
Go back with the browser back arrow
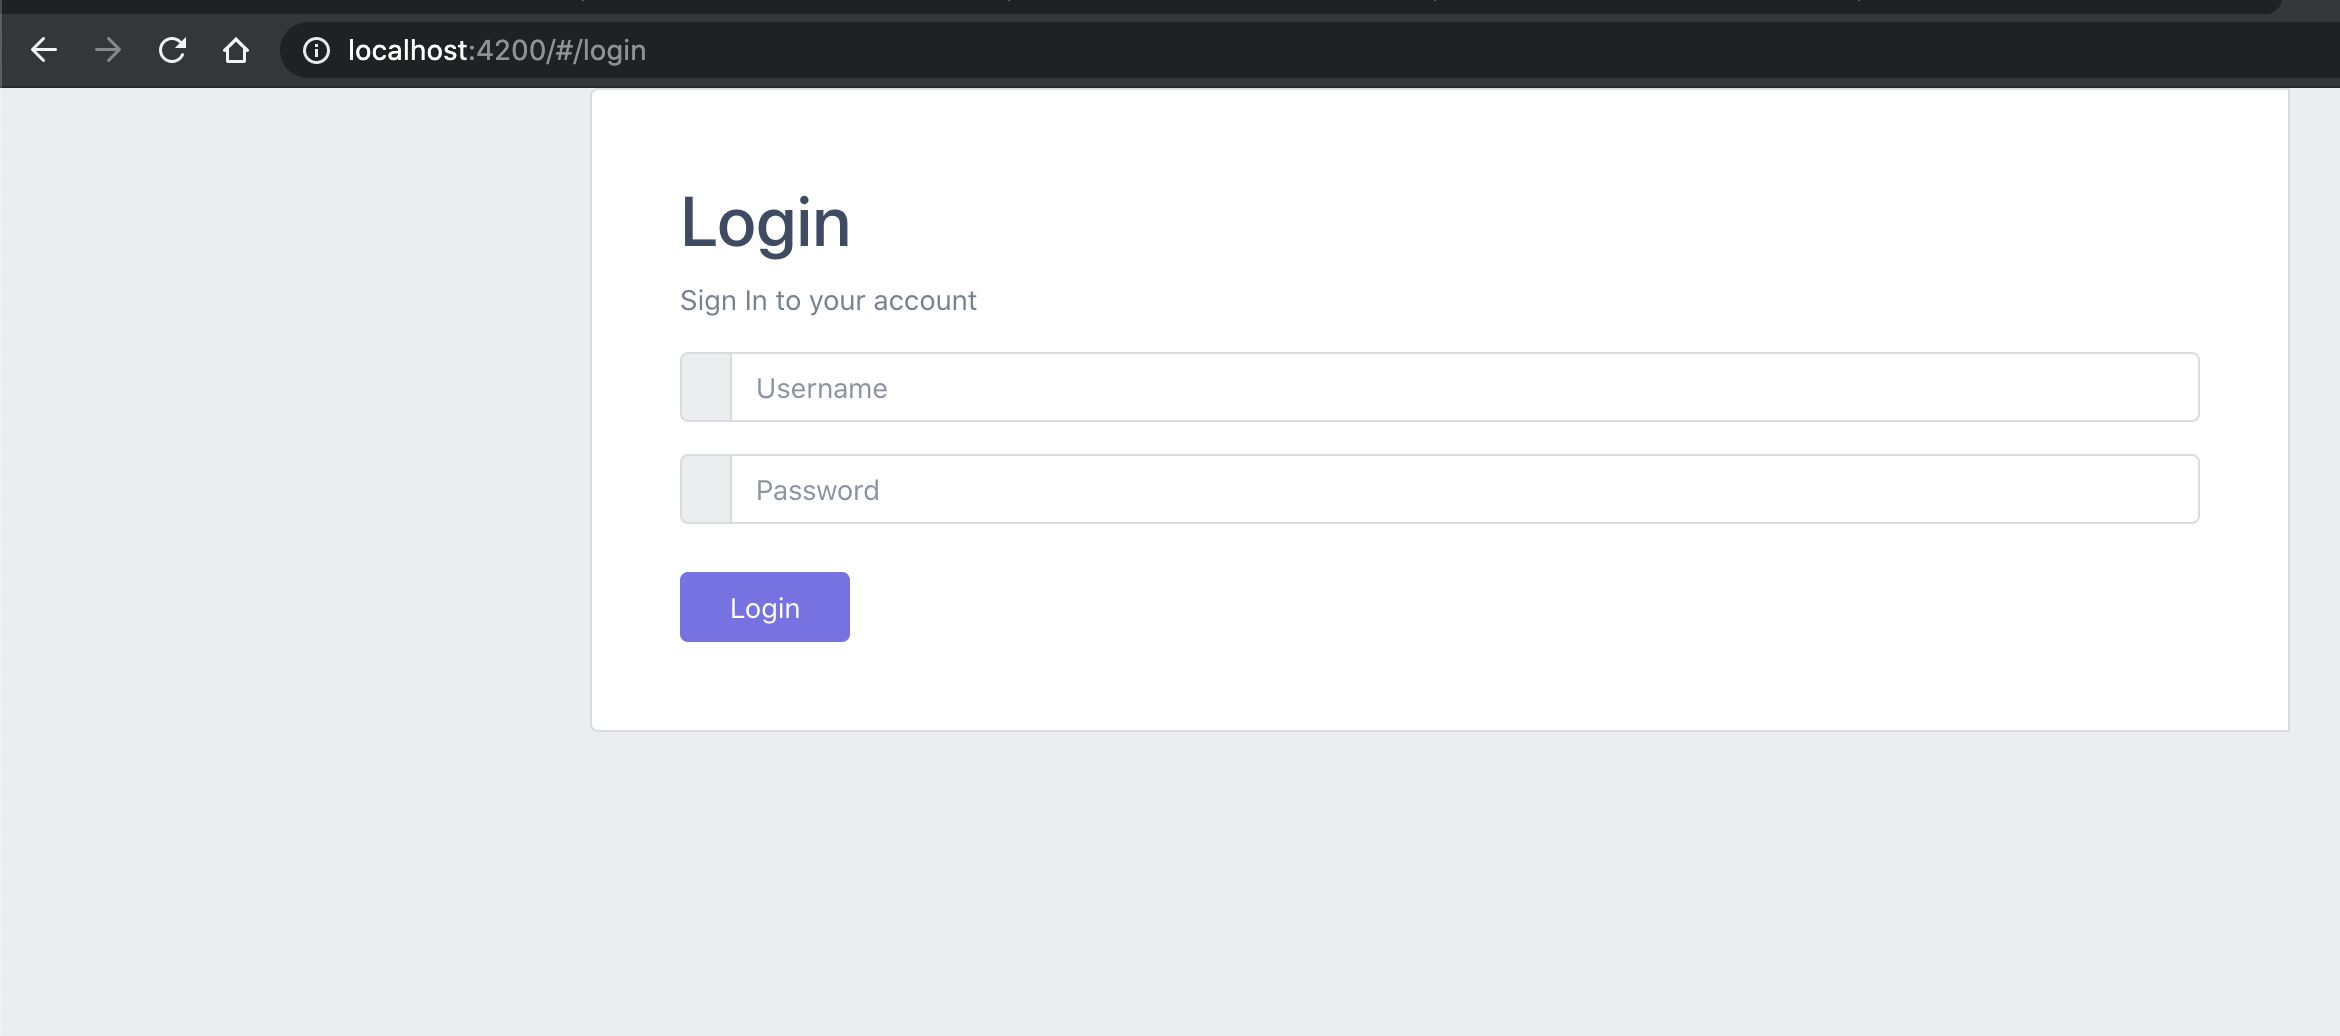coord(44,50)
